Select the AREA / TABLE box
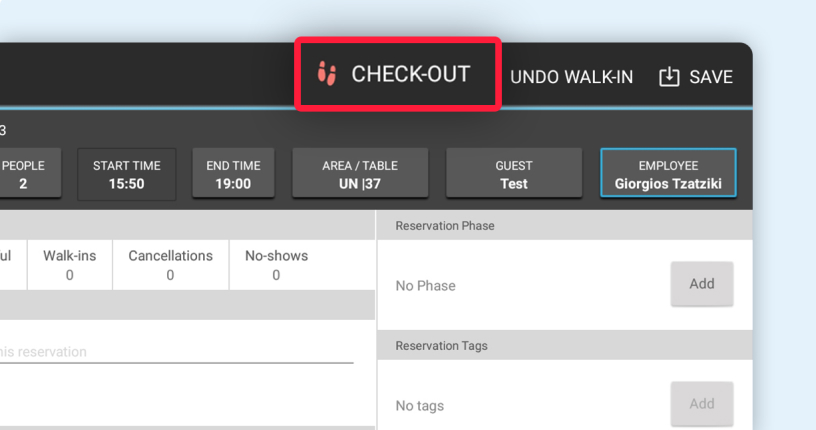816x430 pixels. (360, 175)
